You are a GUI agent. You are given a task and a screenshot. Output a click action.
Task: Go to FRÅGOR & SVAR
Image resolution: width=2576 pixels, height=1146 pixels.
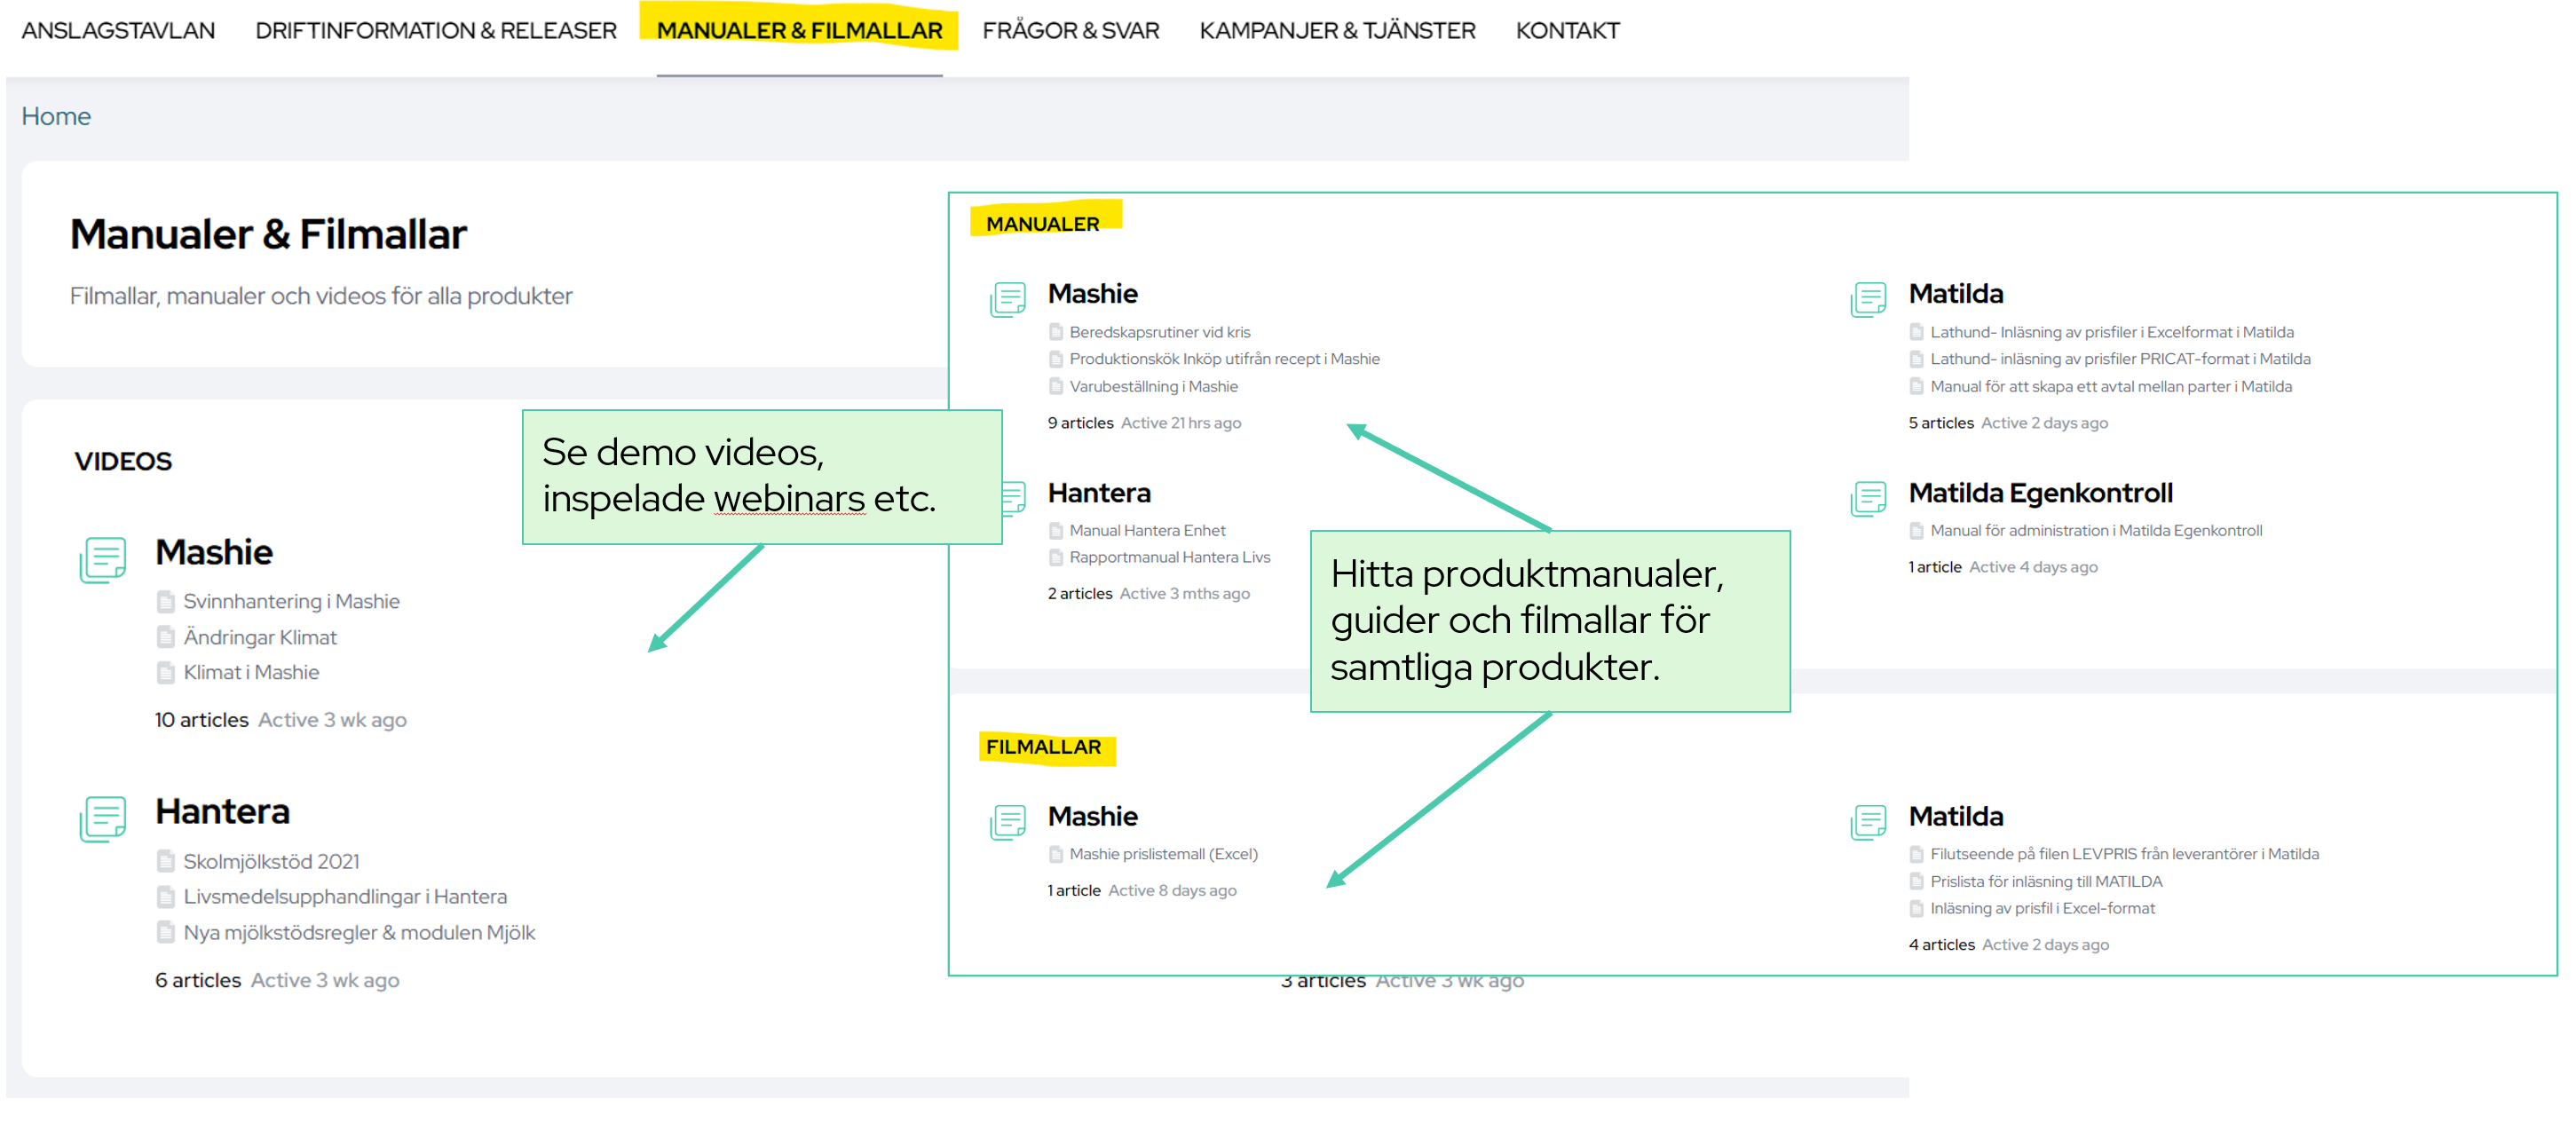[x=1070, y=30]
